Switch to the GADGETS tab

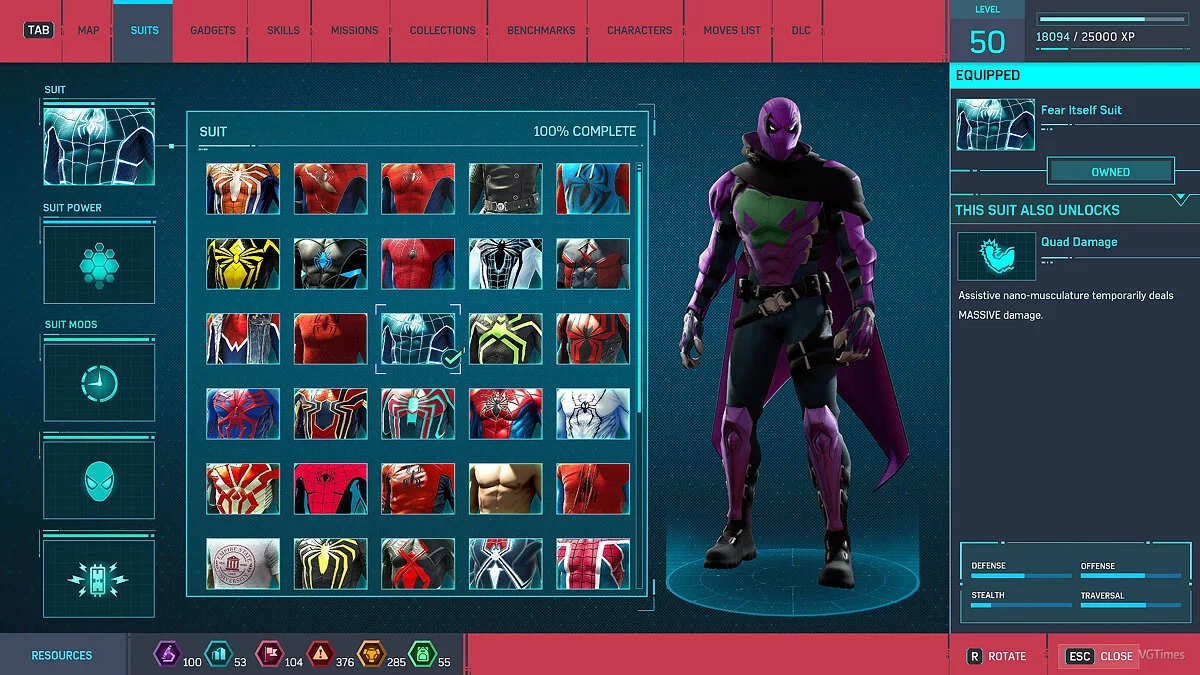click(212, 30)
